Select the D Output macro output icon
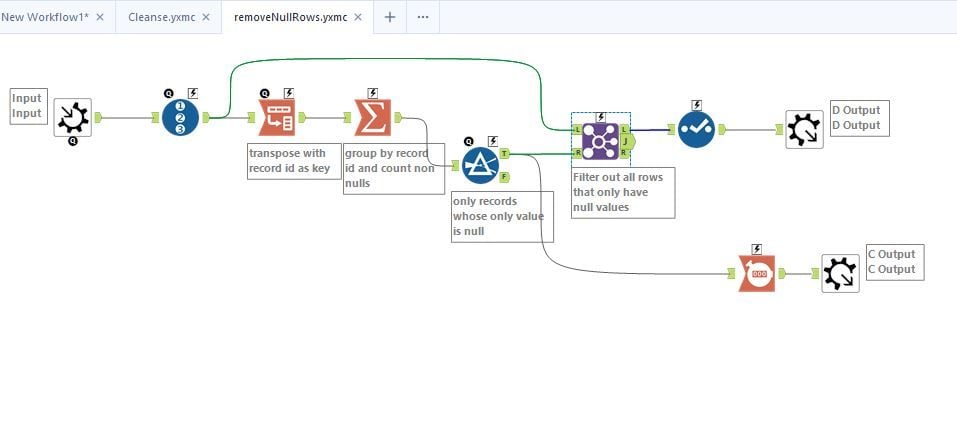Image resolution: width=957 pixels, height=423 pixels. [804, 129]
